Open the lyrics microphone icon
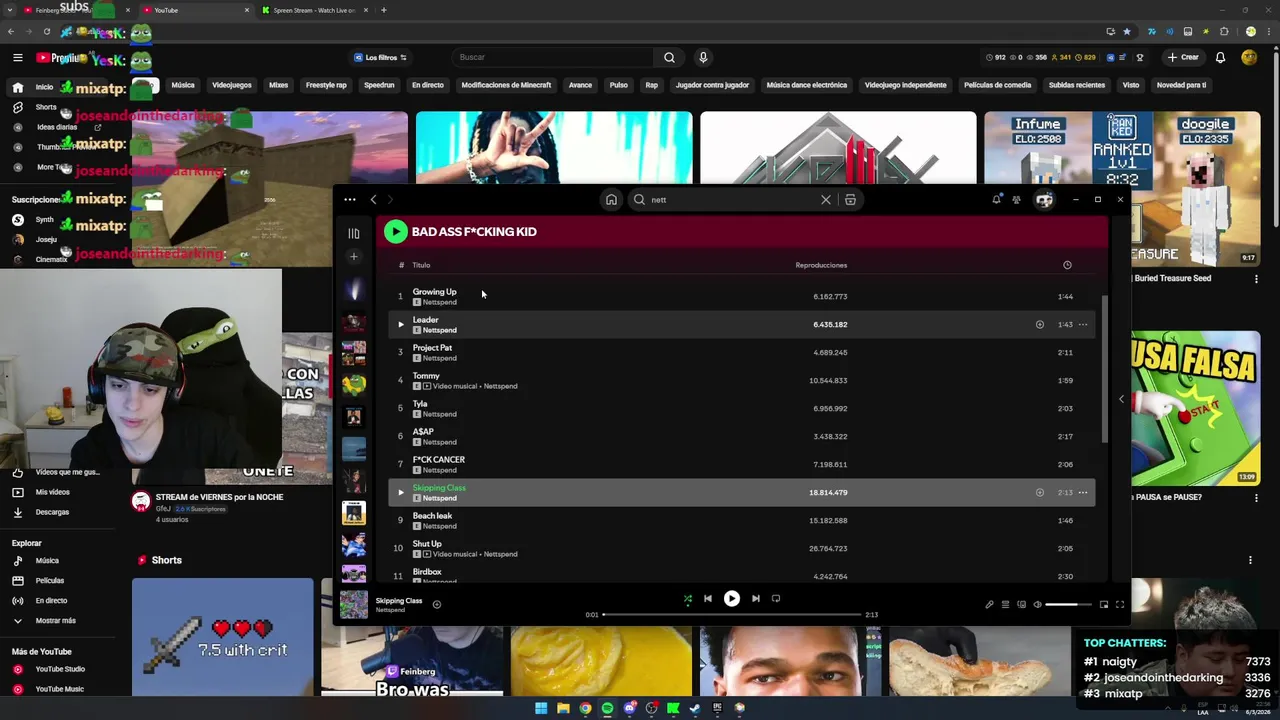Image resolution: width=1280 pixels, height=720 pixels. (989, 604)
